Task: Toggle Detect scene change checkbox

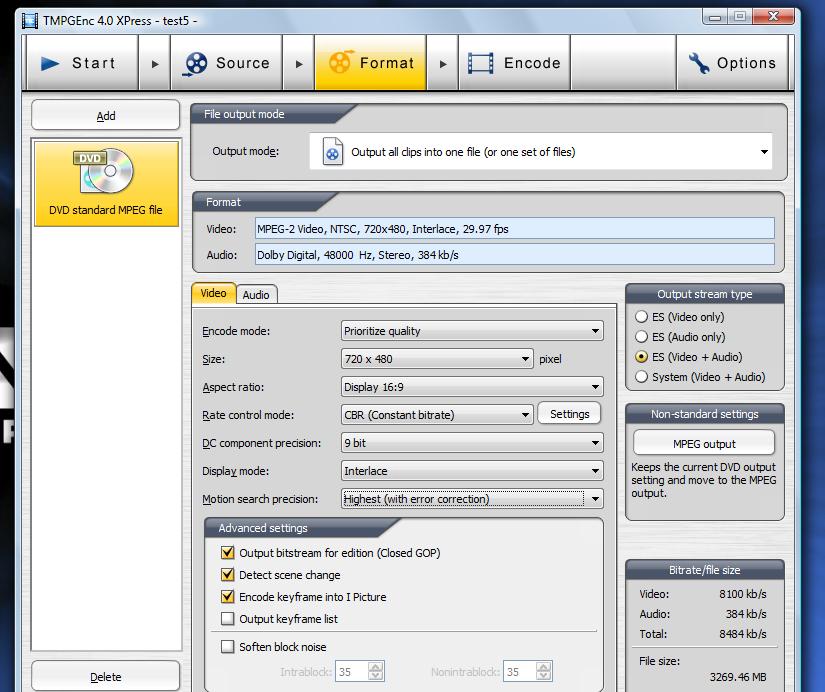Action: (227, 575)
